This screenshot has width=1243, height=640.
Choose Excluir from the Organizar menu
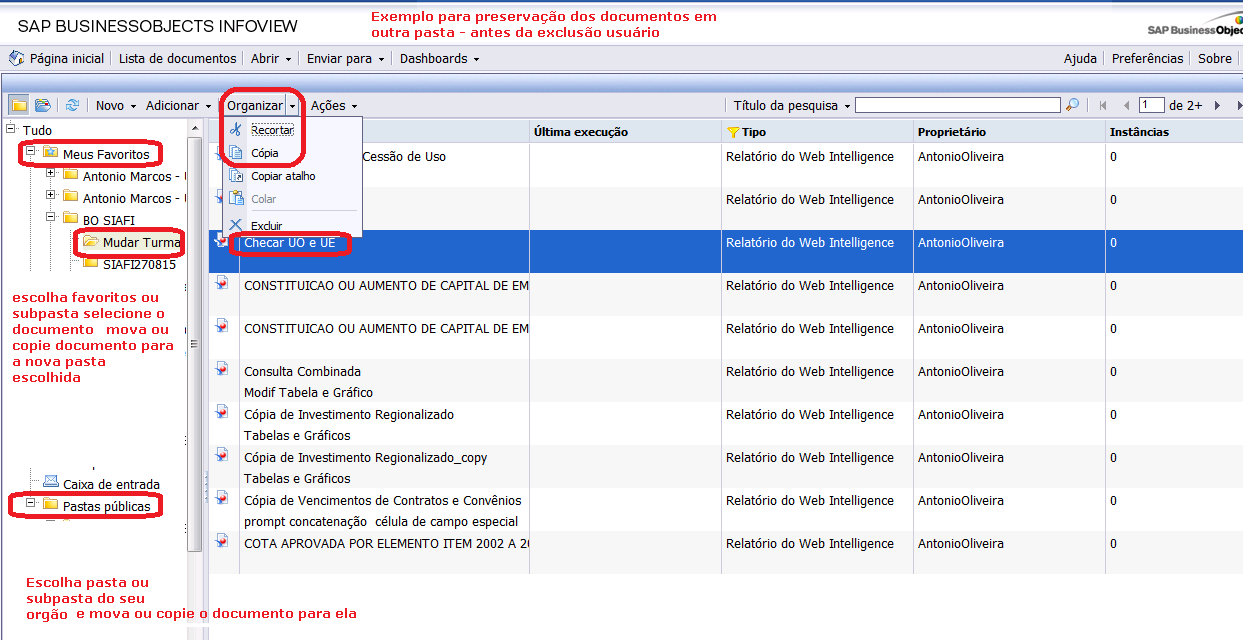coord(267,226)
